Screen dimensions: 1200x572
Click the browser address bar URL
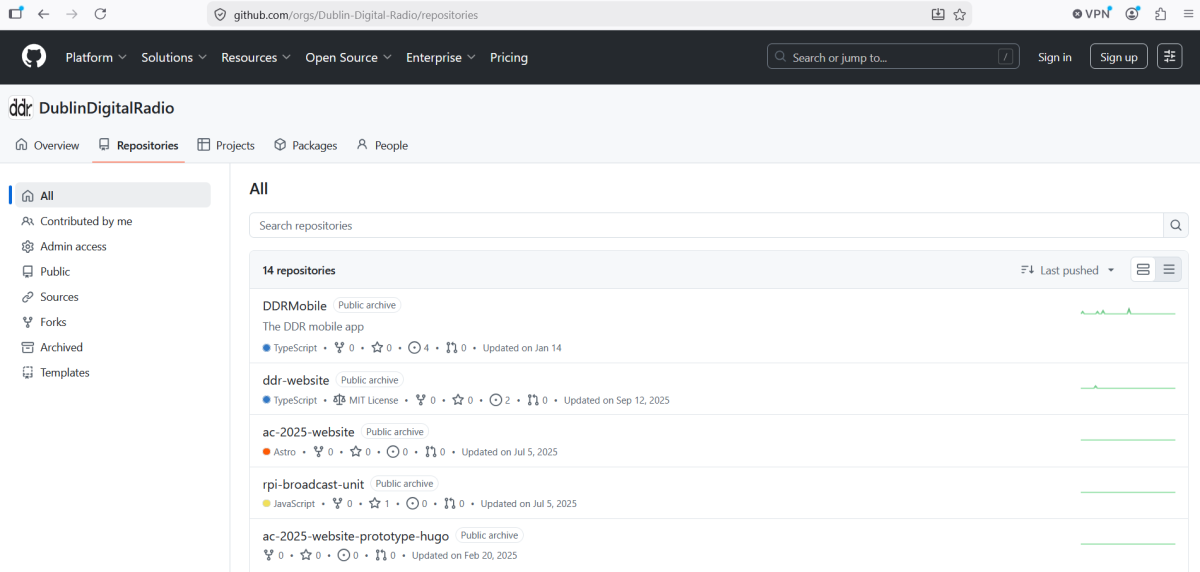[356, 15]
